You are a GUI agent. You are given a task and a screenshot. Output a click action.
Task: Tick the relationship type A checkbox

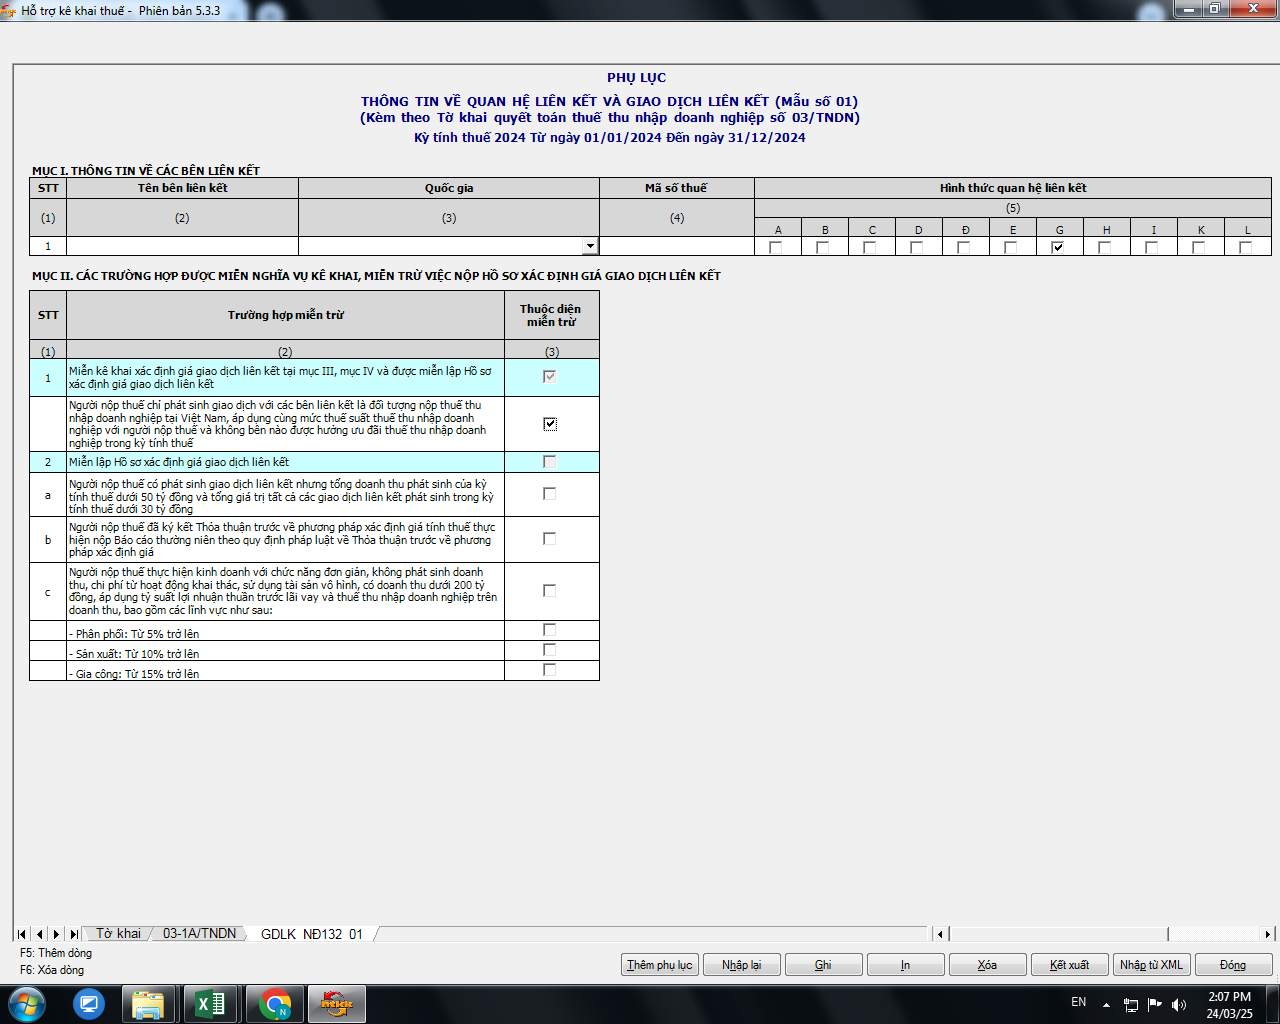[776, 247]
